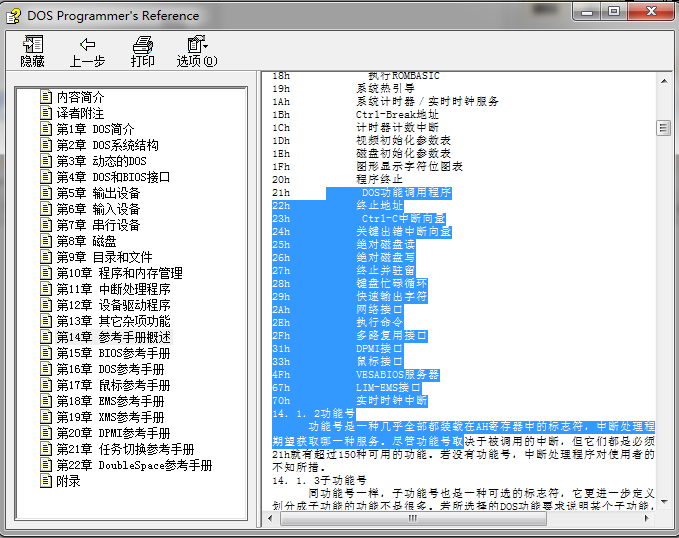Open topic 内容简介
679x538 pixels.
tap(81, 97)
